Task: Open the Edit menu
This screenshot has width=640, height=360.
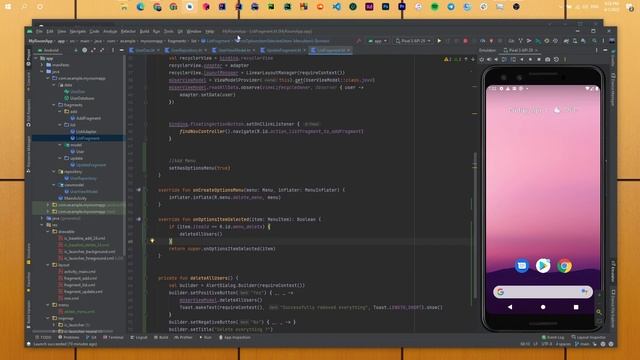Action: pyautogui.click(x=50, y=31)
